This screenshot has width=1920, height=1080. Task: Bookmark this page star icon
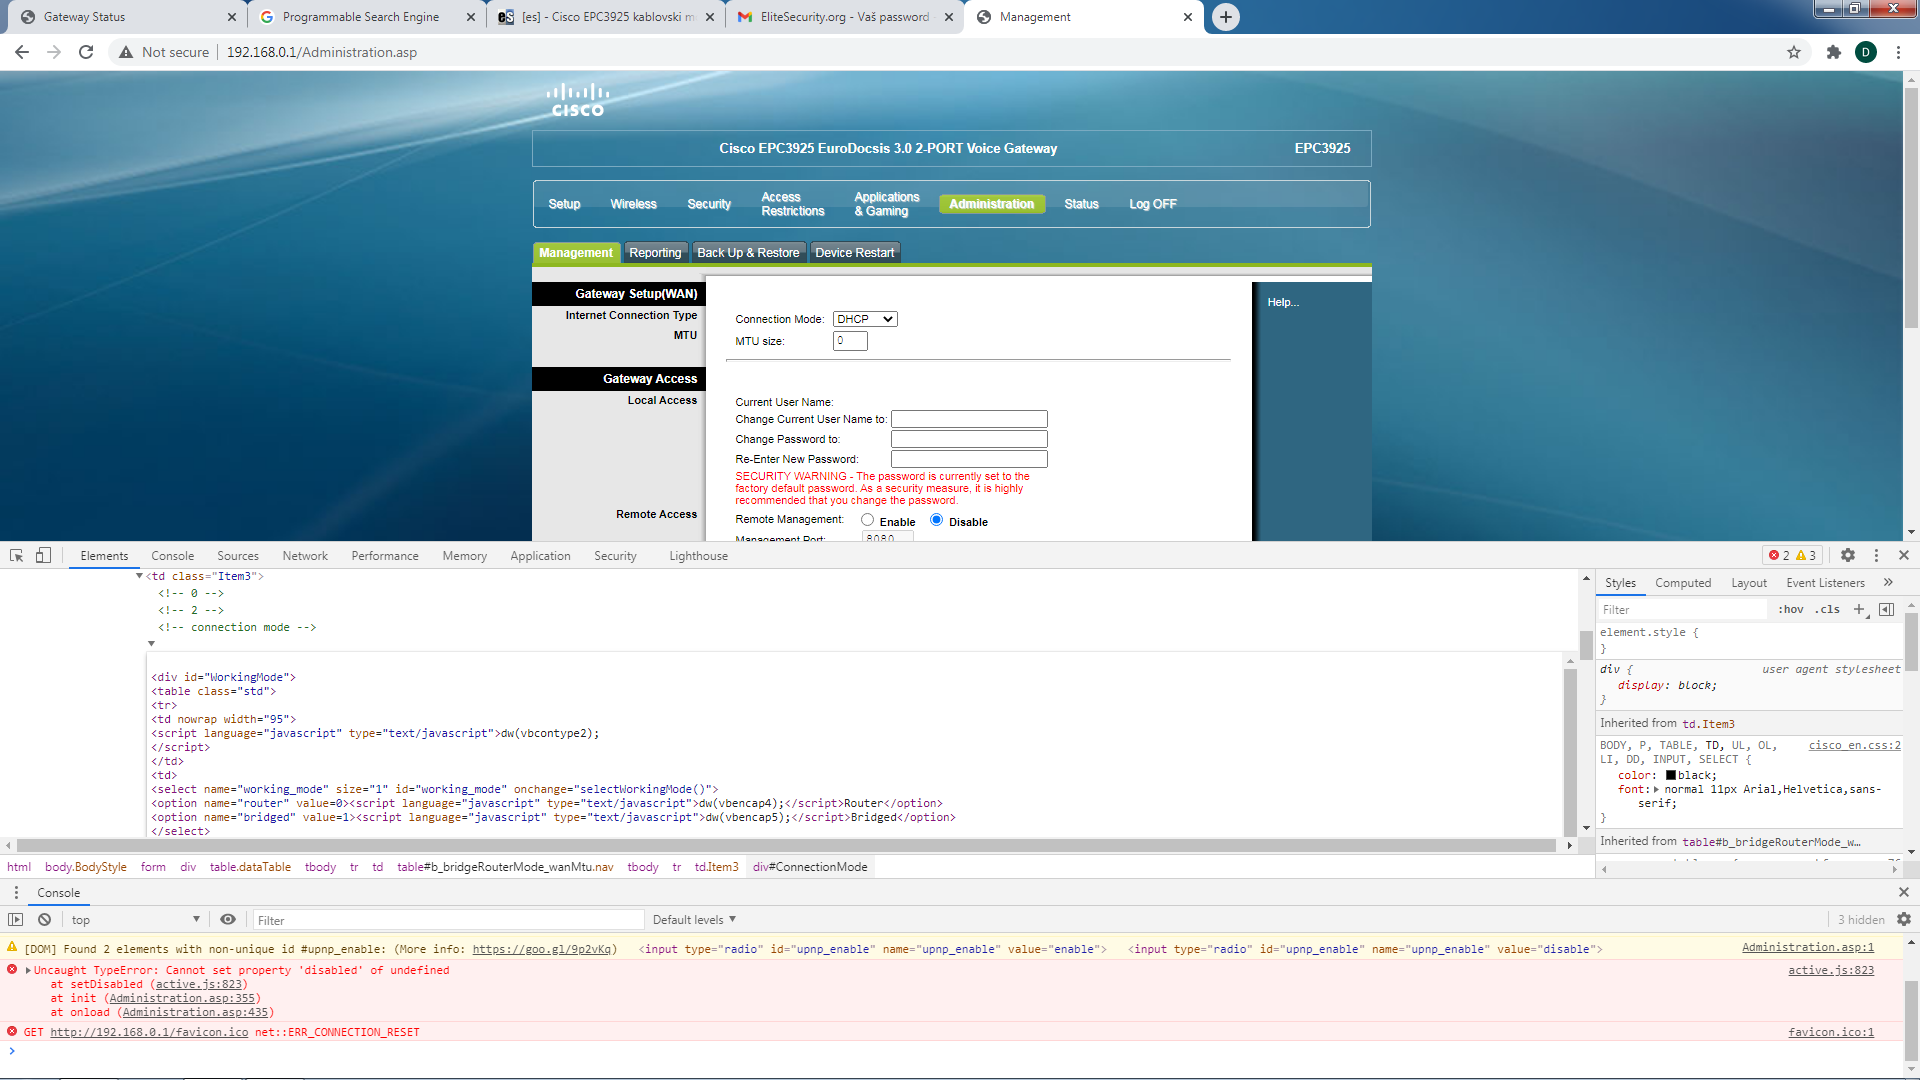[x=1794, y=52]
